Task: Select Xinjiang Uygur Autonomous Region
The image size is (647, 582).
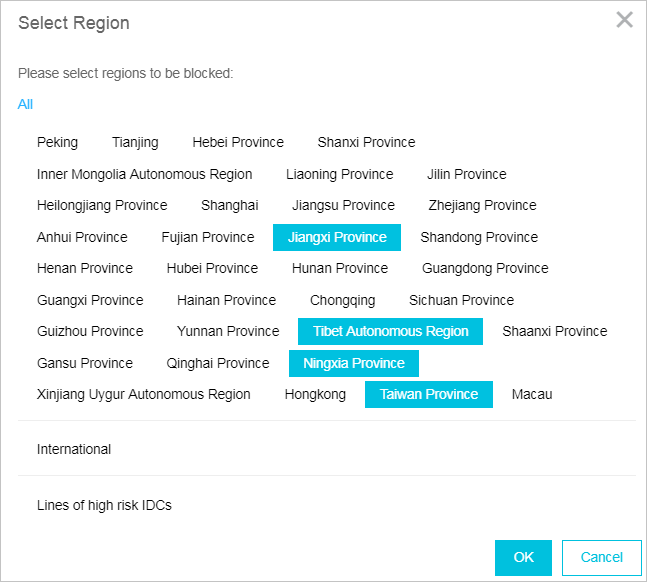Action: tap(143, 394)
